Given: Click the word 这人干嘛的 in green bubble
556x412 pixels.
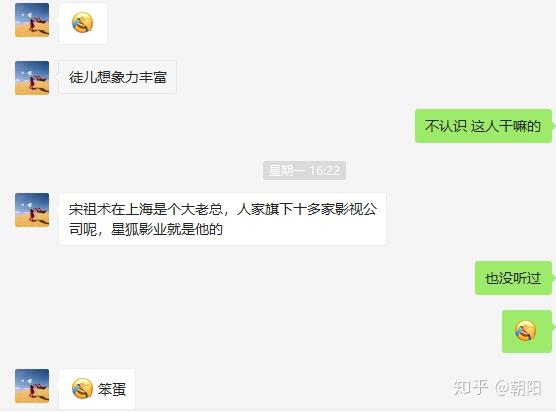Looking at the screenshot, I should click(x=506, y=126).
